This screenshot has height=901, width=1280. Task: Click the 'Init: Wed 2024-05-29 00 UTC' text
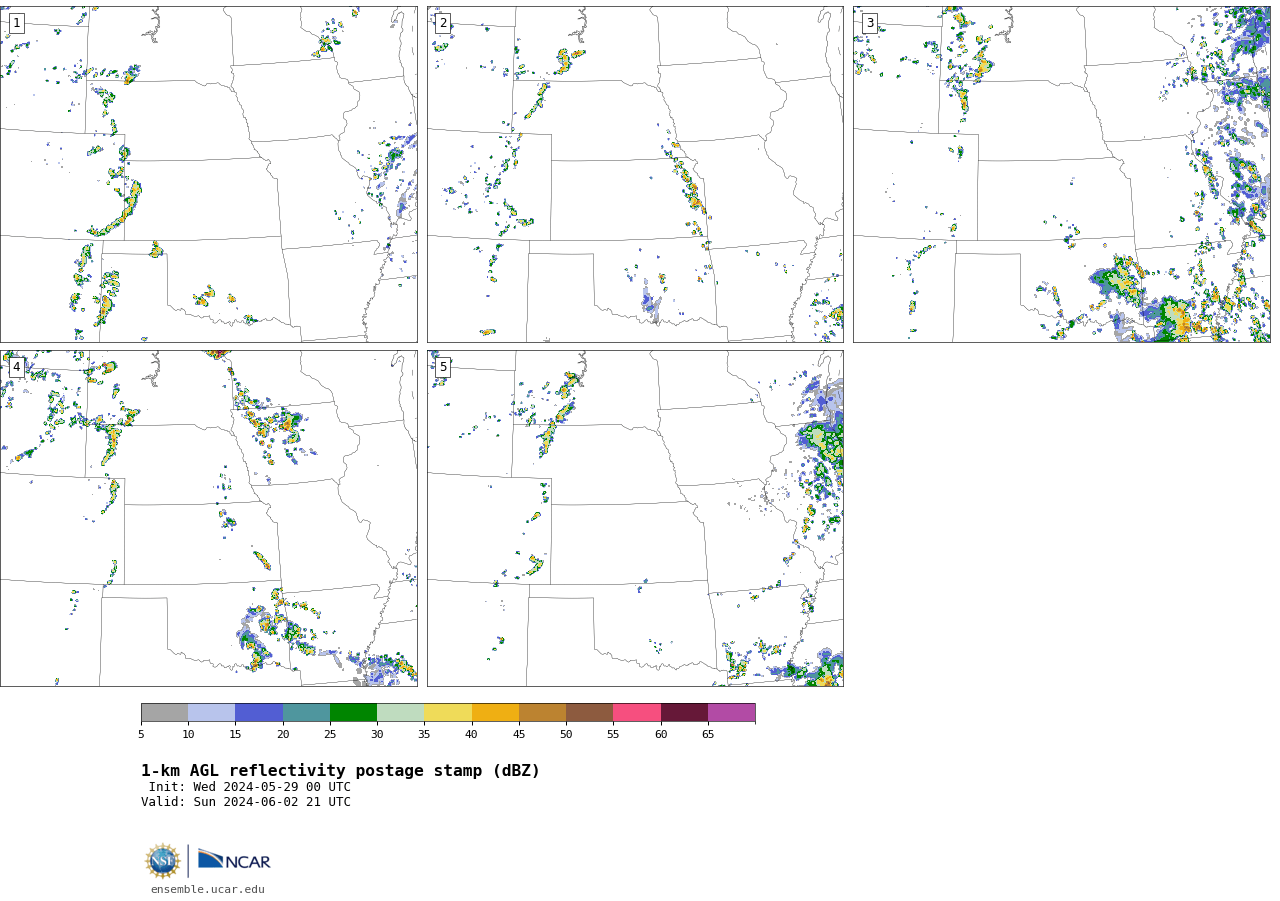pyautogui.click(x=250, y=787)
